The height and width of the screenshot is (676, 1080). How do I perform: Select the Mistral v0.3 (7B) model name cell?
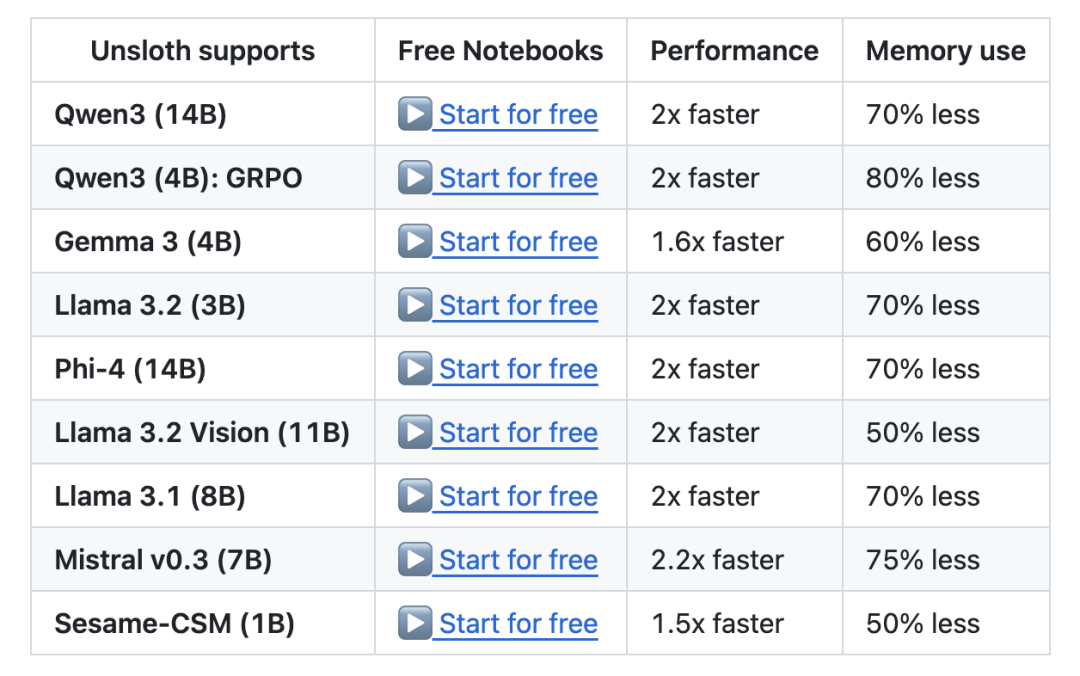(x=202, y=560)
